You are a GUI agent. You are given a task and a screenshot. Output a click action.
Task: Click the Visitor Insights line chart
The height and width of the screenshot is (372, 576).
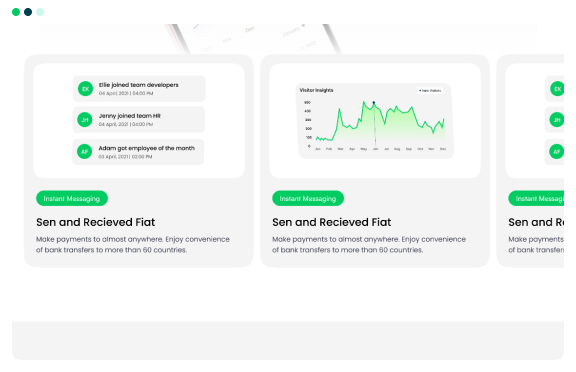pos(375,121)
